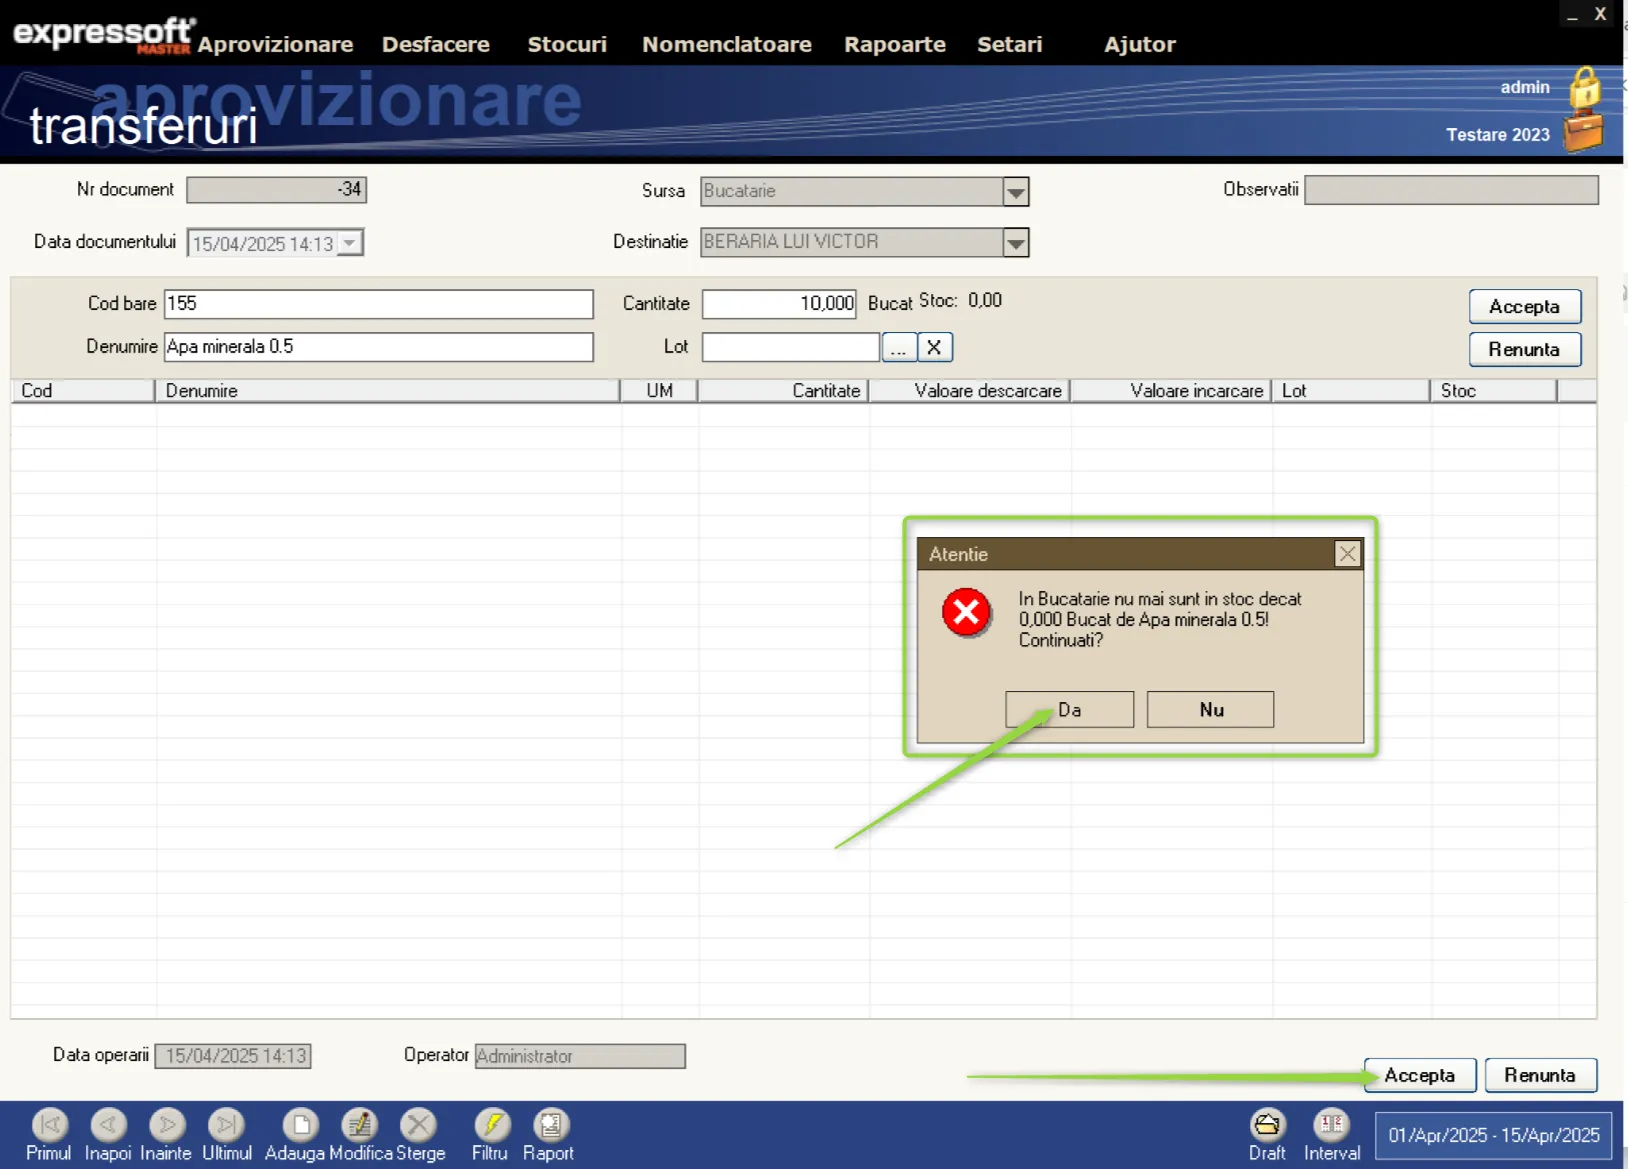Click the Inapoi back arrow icon
The image size is (1628, 1169).
pyautogui.click(x=108, y=1125)
